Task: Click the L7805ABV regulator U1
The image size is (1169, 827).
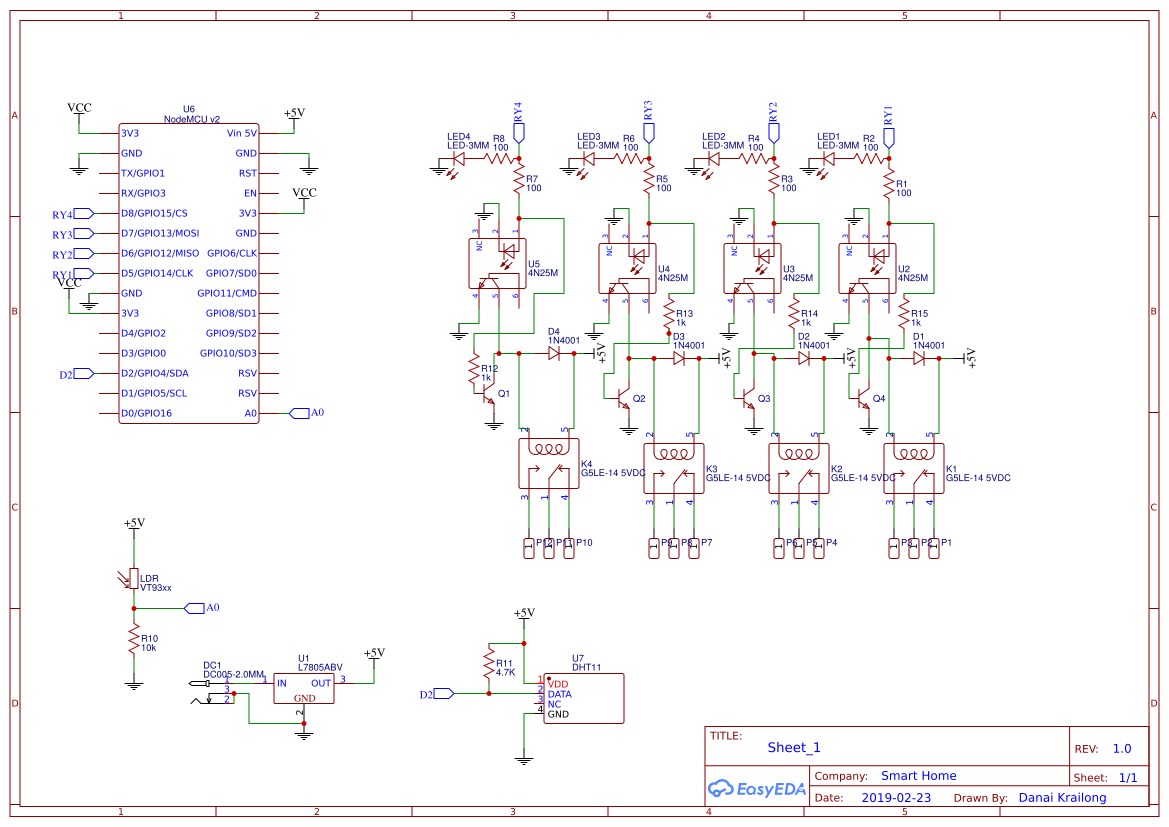Action: click(x=304, y=686)
